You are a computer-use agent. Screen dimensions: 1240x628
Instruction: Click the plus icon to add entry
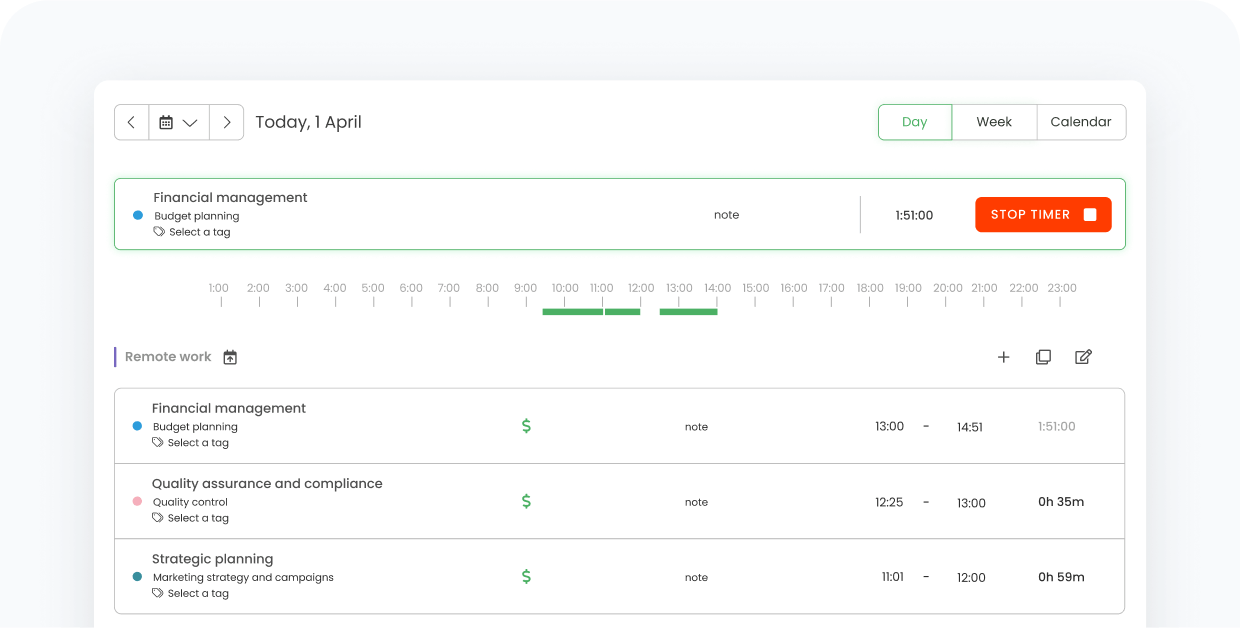click(x=1003, y=357)
